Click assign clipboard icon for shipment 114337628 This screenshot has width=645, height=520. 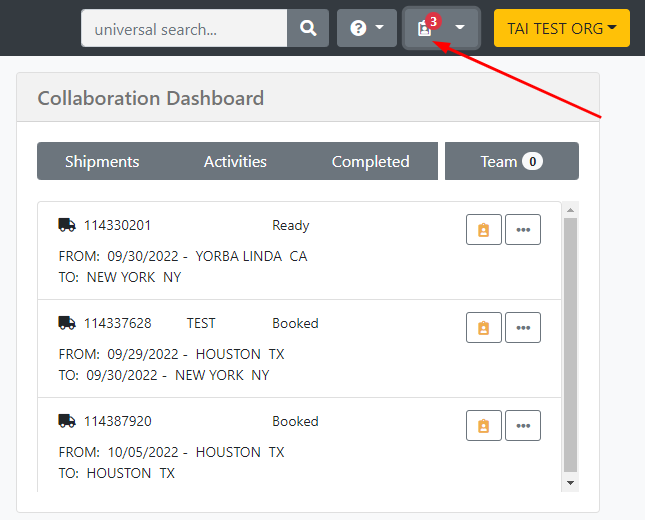click(x=484, y=327)
